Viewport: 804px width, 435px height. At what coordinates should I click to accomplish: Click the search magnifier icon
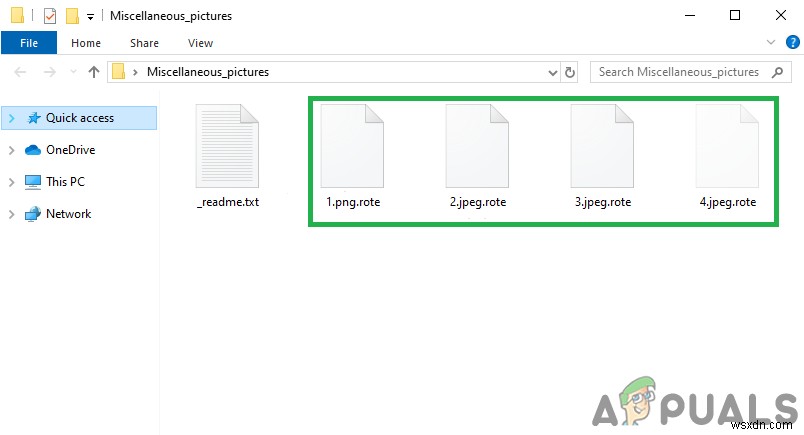777,72
